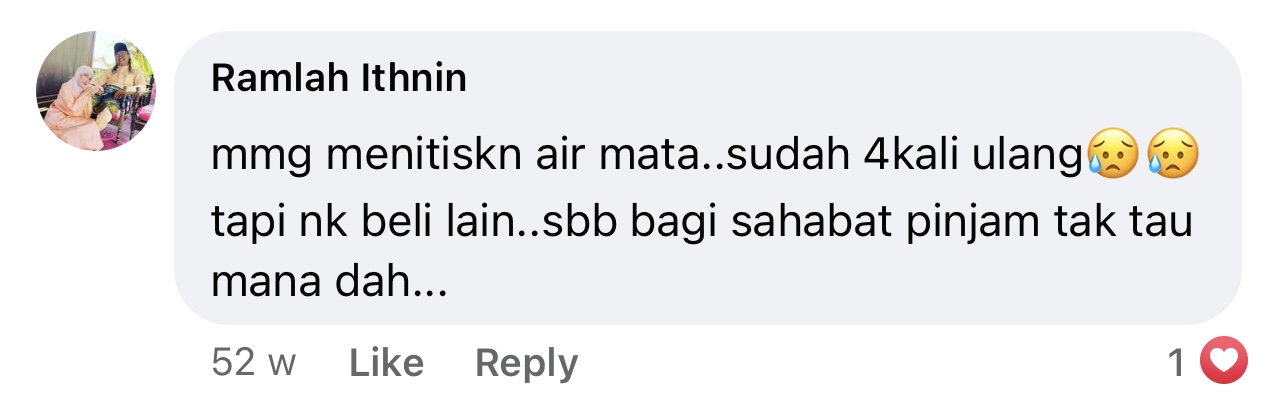Open Ramlah Ithnin's profile picture
1284x408 pixels.
coord(96,91)
